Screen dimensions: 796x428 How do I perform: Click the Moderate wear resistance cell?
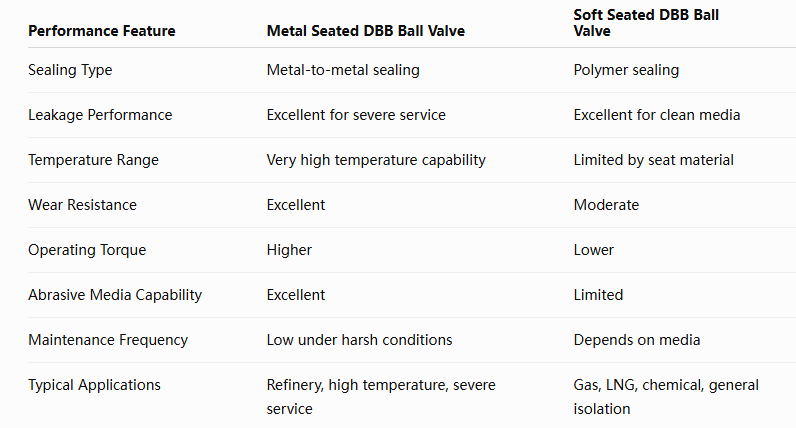point(606,205)
